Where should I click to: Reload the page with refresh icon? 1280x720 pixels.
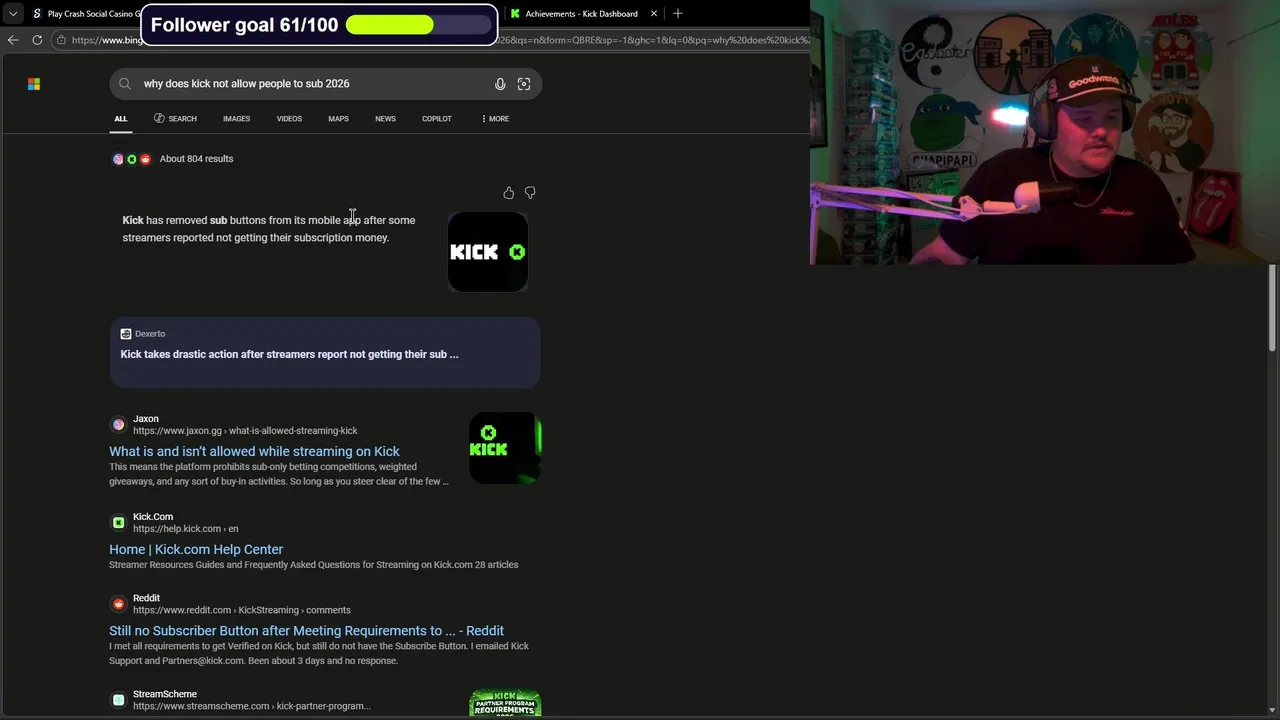tap(37, 40)
